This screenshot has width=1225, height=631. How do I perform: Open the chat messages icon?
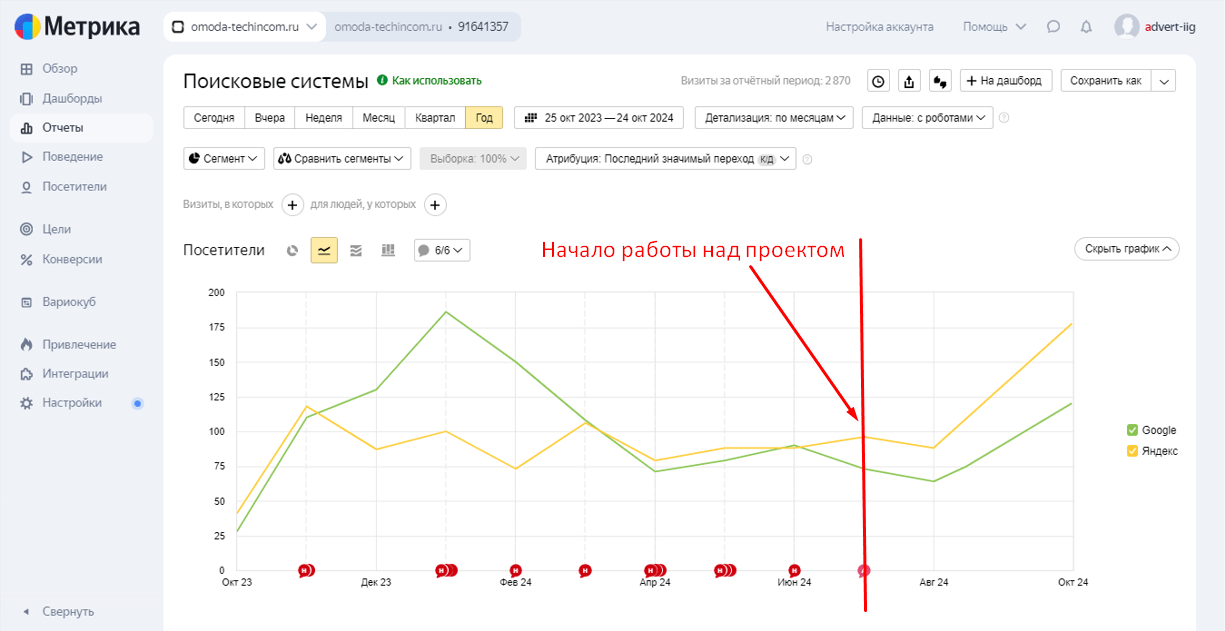(1053, 27)
